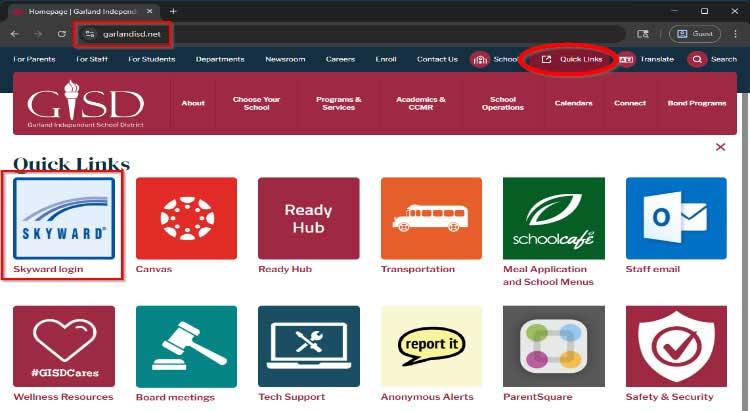Click the GISD torch logo
750x411 pixels.
(85, 104)
